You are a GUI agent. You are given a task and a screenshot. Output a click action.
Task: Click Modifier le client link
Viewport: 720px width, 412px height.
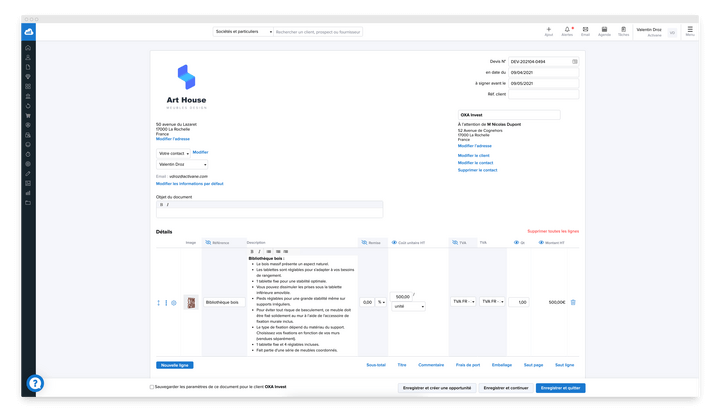tap(473, 156)
